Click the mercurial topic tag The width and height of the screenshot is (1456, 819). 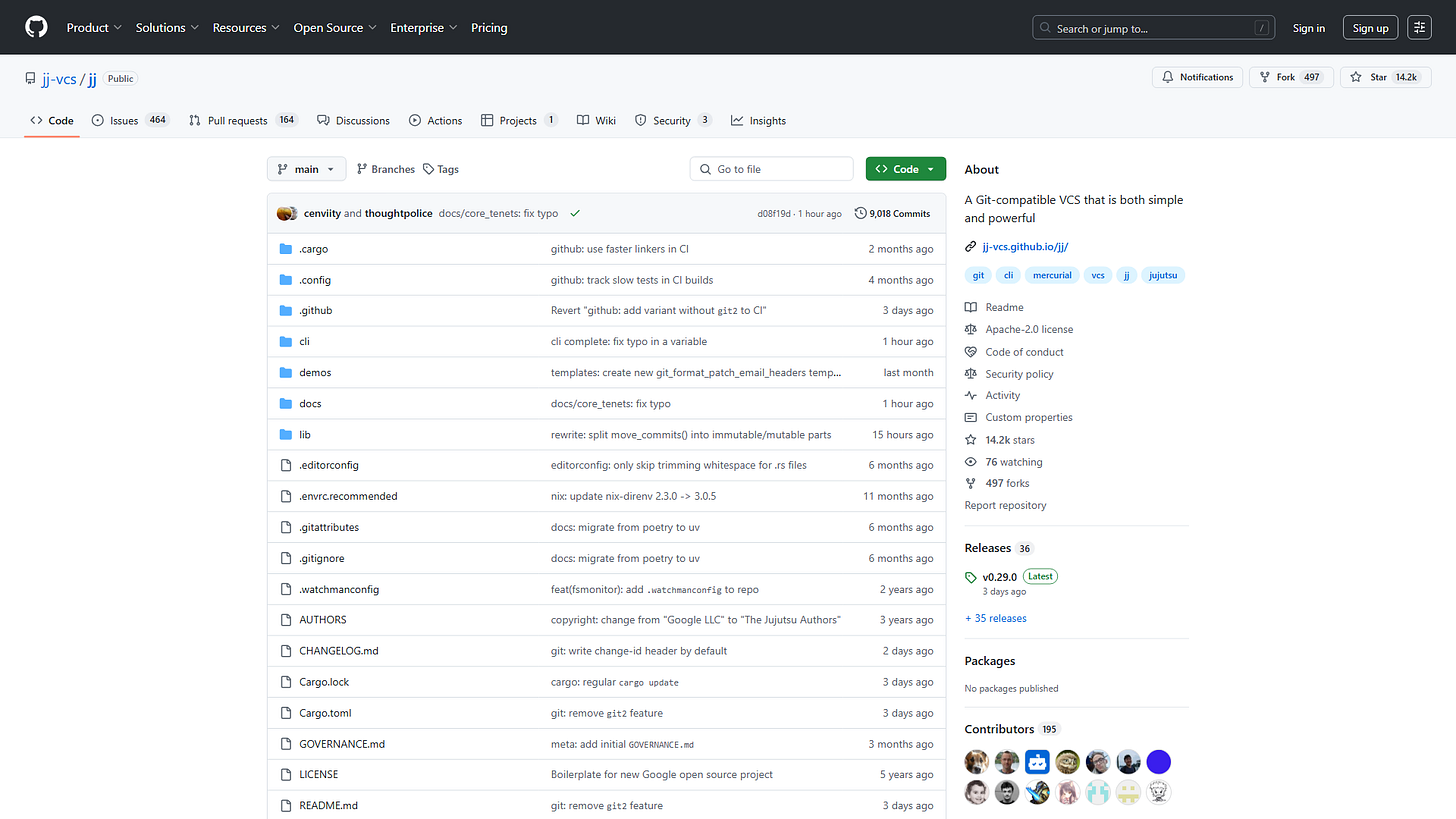tap(1052, 275)
